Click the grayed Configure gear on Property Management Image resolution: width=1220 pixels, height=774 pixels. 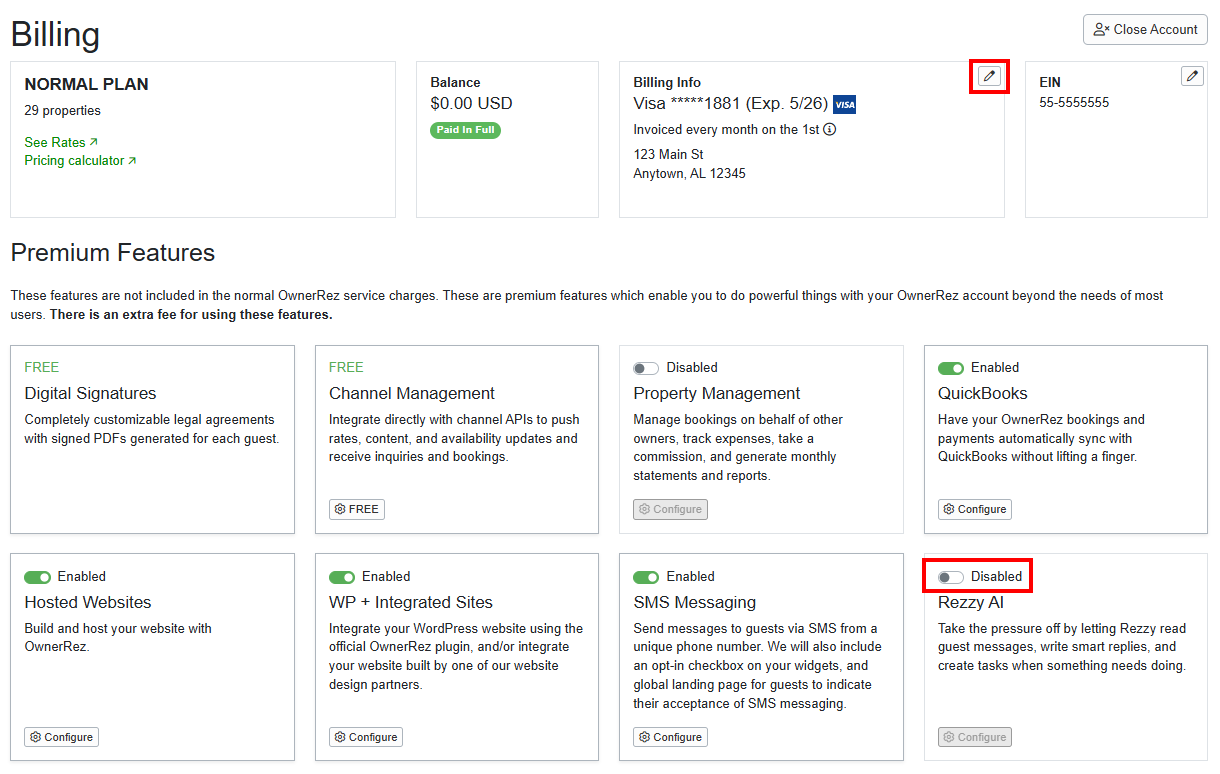click(670, 509)
